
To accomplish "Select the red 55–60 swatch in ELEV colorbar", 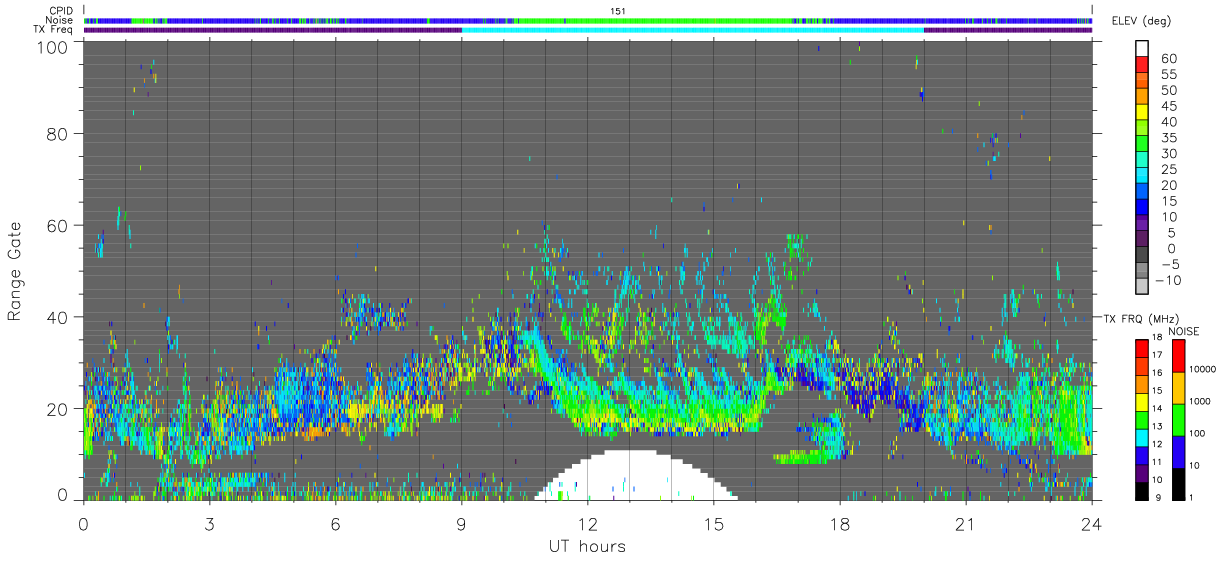I will point(1142,65).
